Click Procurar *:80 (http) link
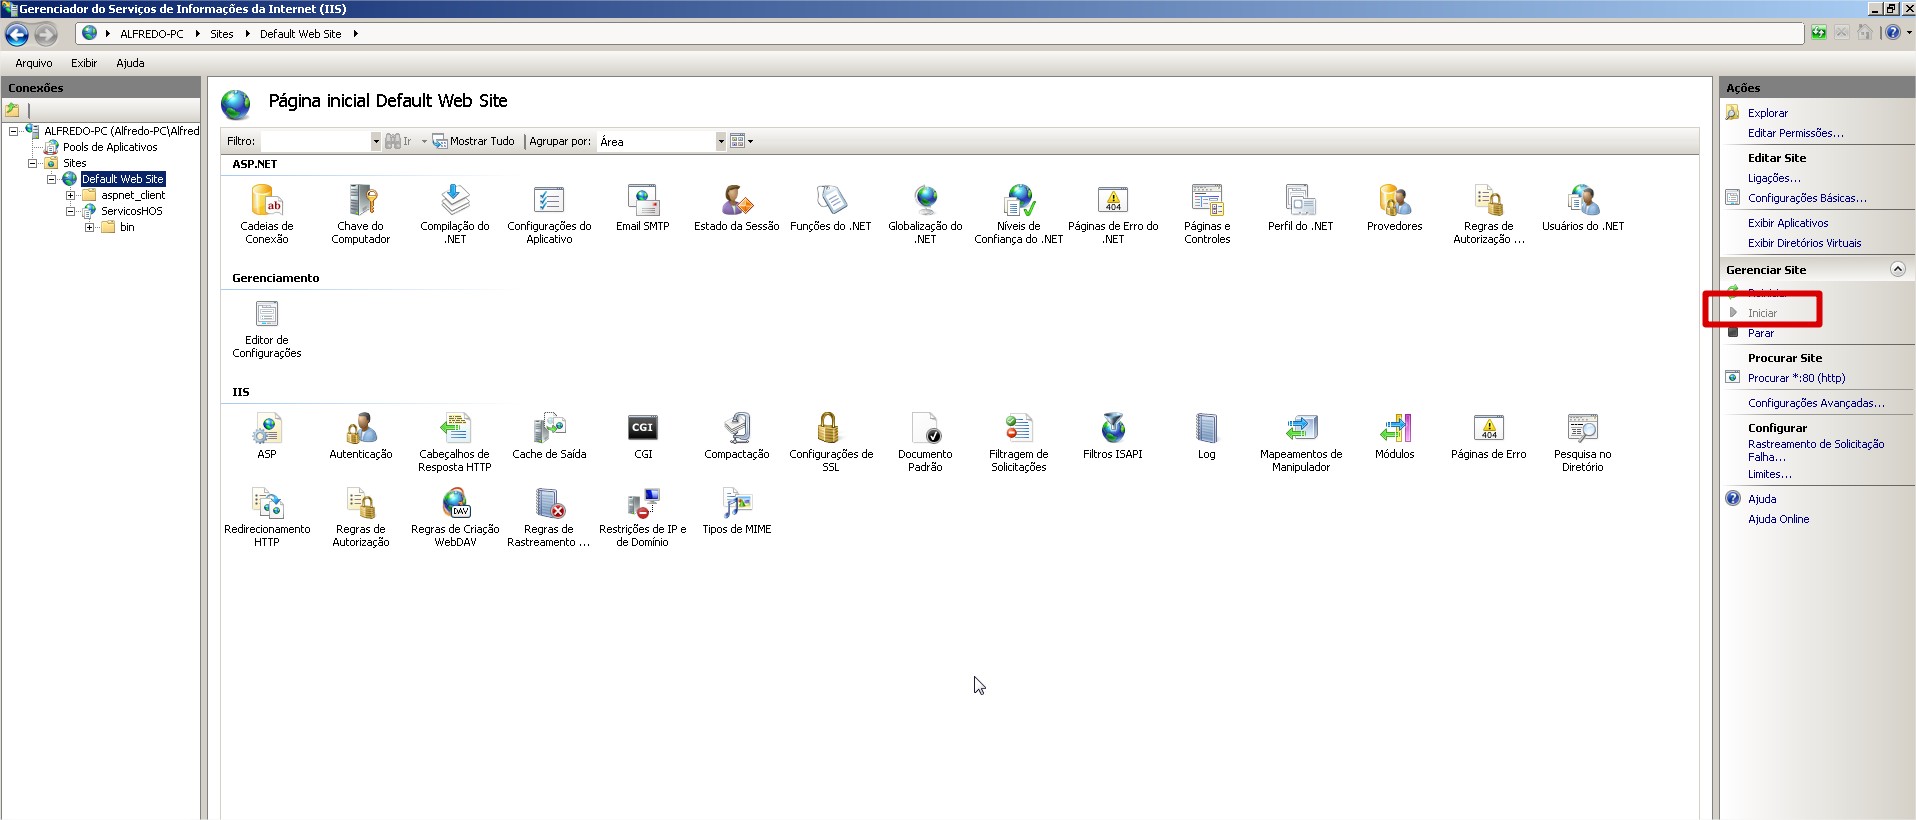The image size is (1916, 820). 1796,378
